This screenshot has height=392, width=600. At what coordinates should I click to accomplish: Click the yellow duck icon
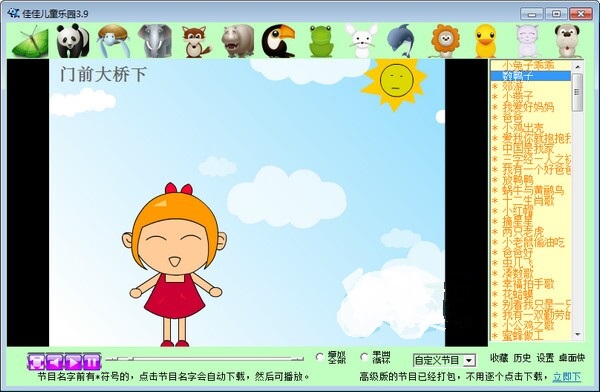[x=485, y=41]
